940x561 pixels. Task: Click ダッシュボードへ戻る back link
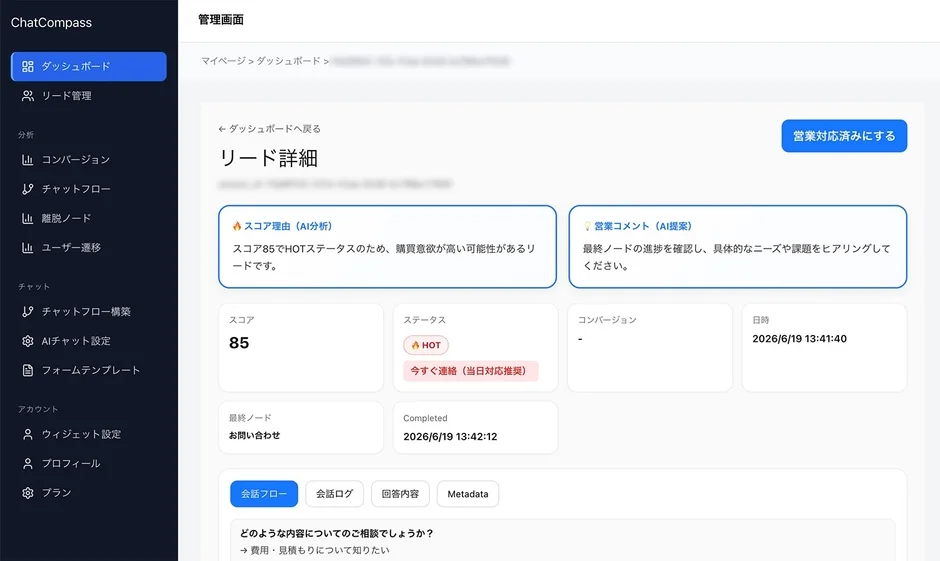tap(270, 129)
